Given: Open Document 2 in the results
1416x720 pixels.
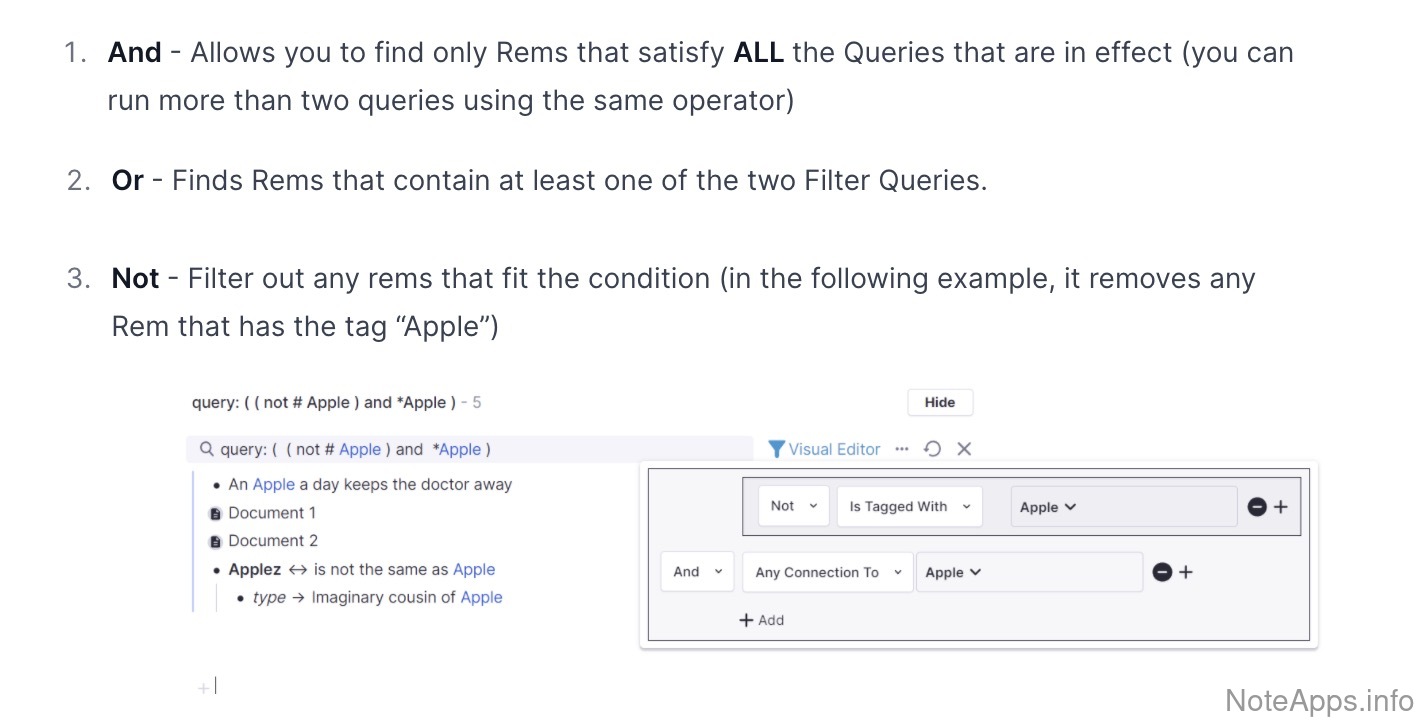Looking at the screenshot, I should pyautogui.click(x=272, y=541).
